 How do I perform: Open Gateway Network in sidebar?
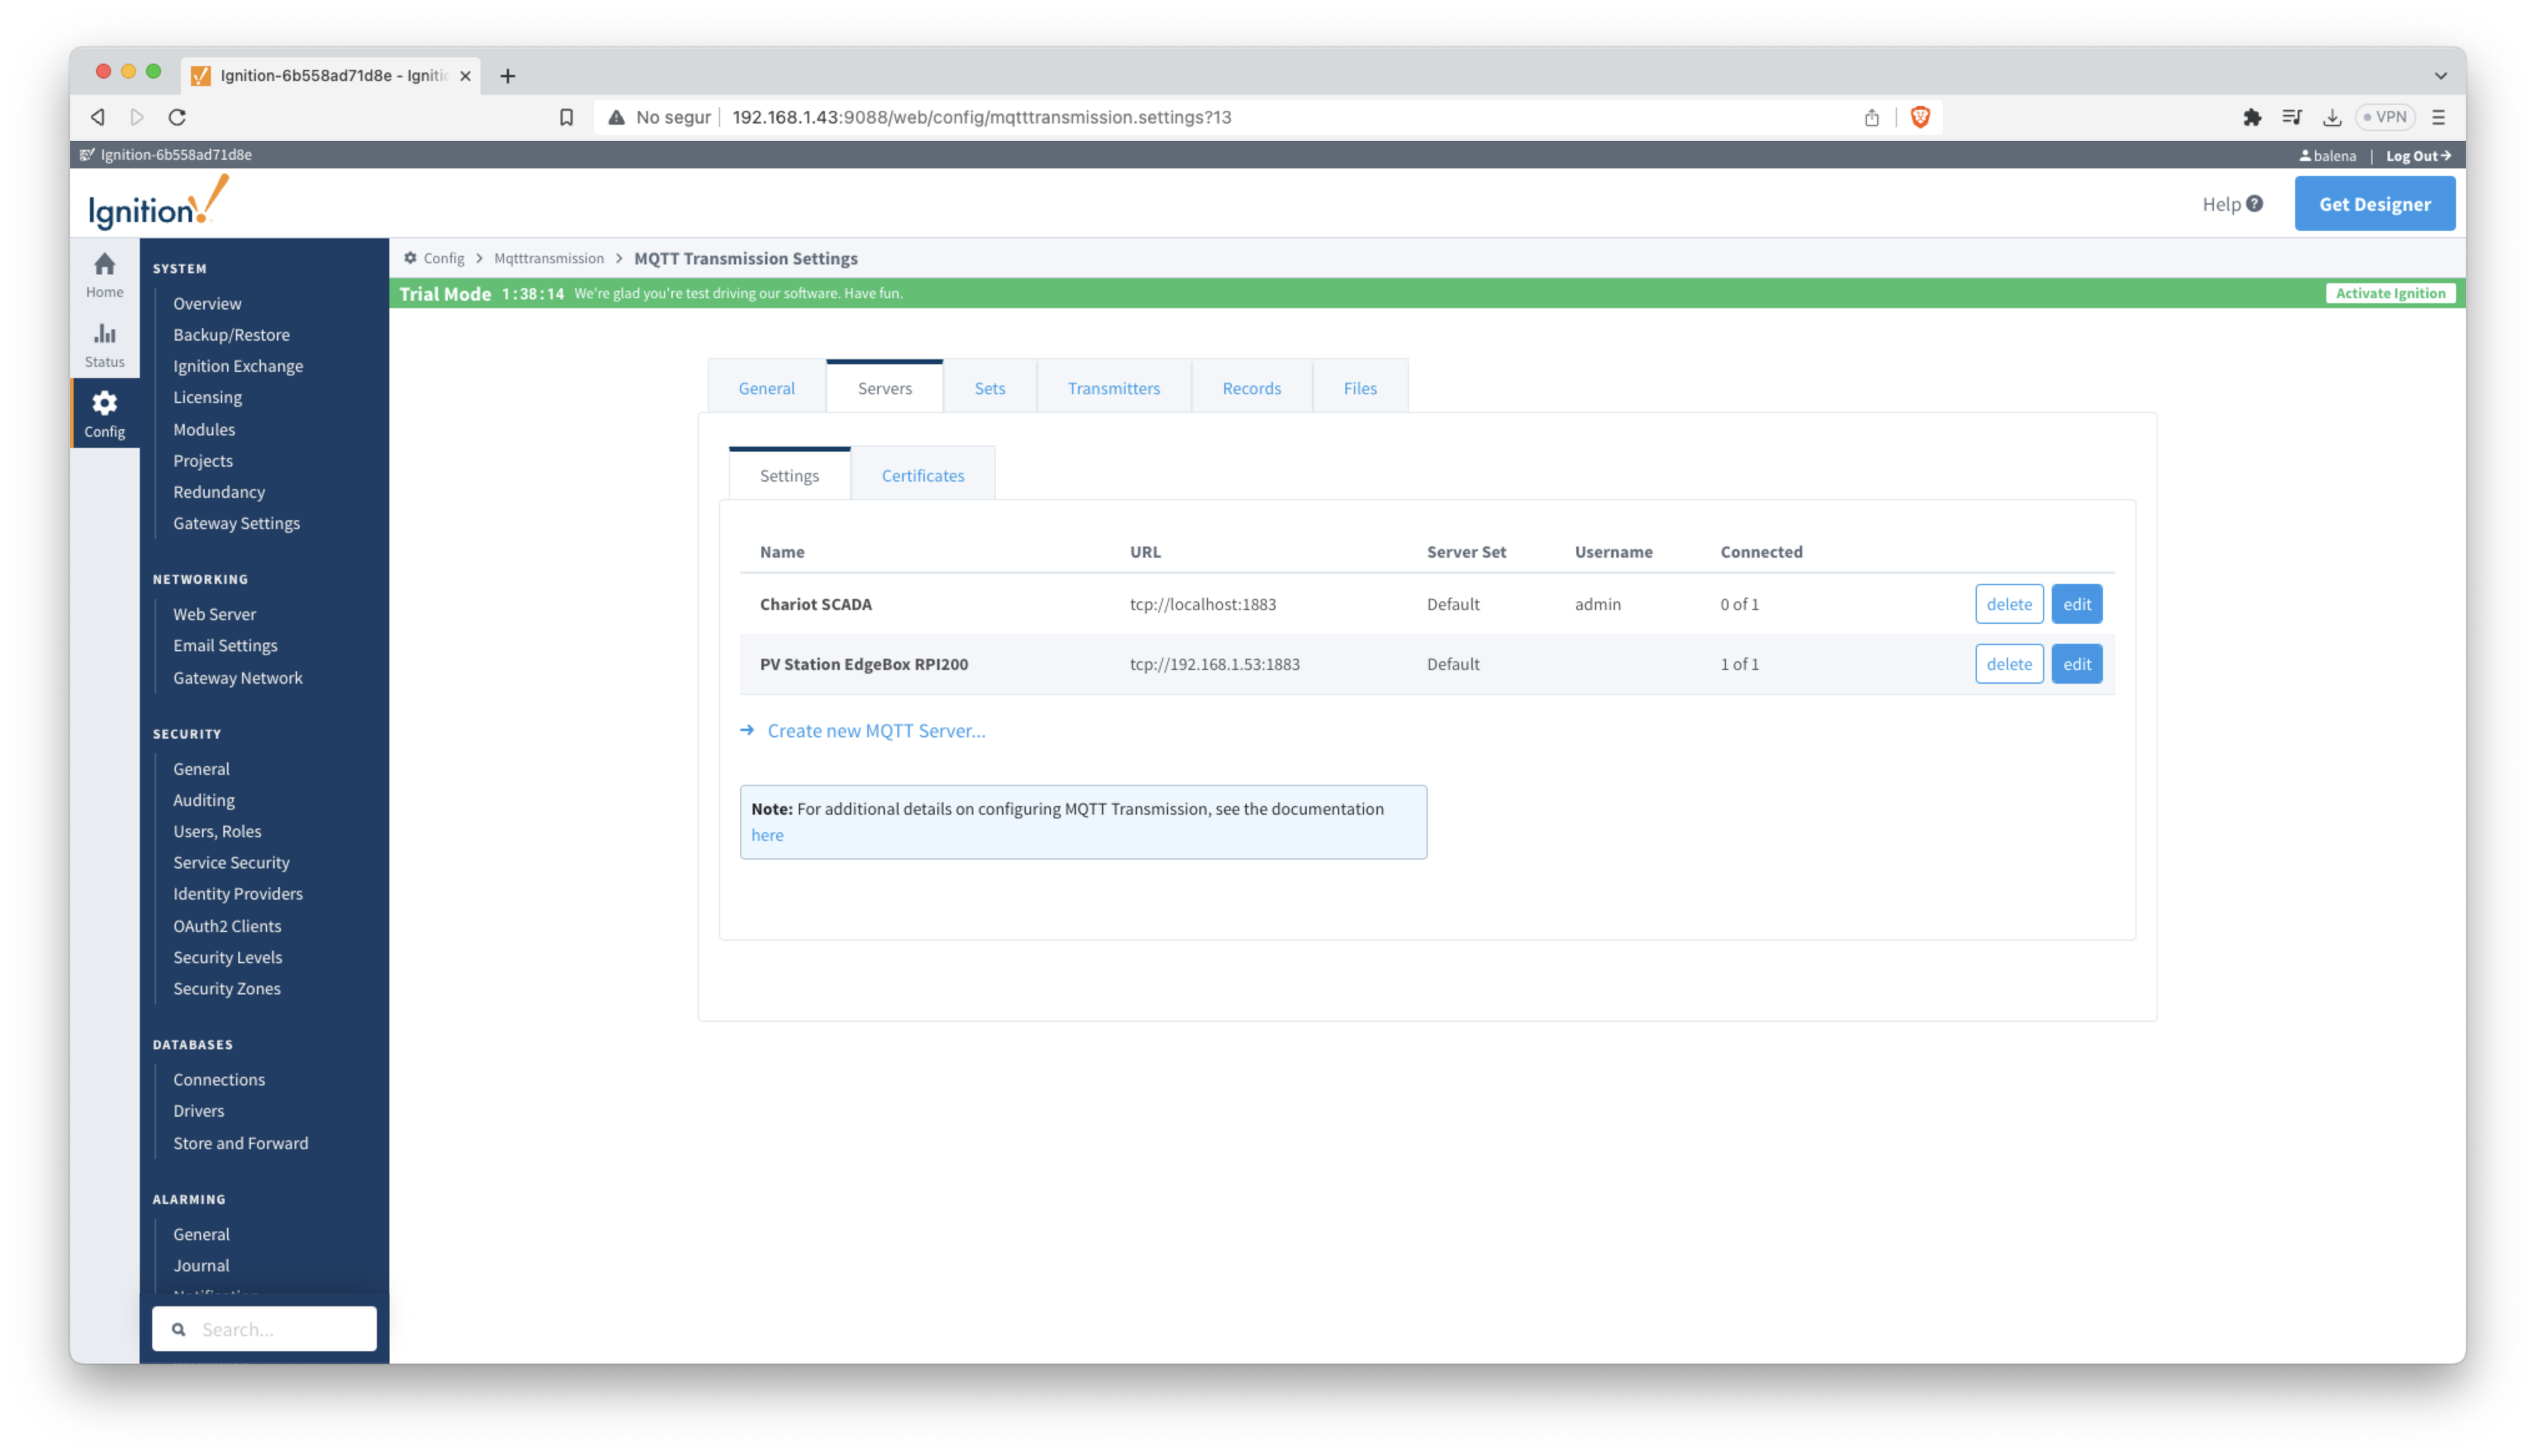tap(237, 678)
